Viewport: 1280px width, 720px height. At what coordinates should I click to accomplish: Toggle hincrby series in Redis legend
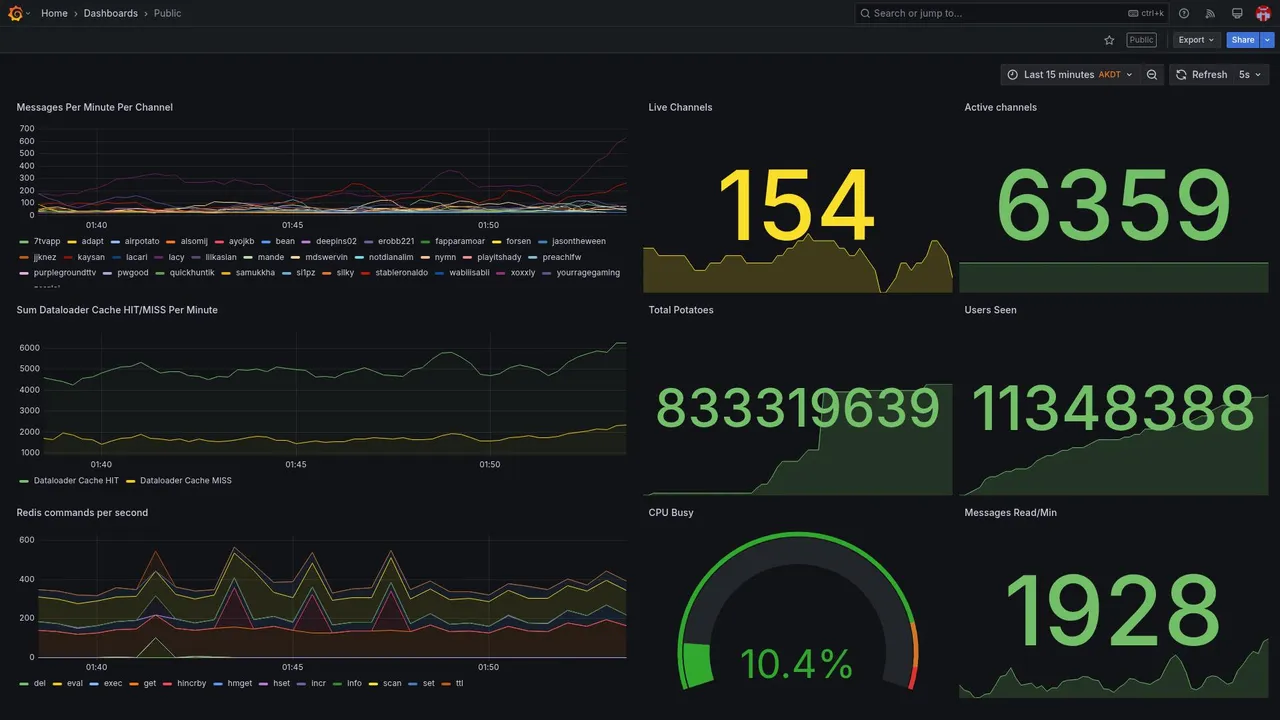point(191,683)
